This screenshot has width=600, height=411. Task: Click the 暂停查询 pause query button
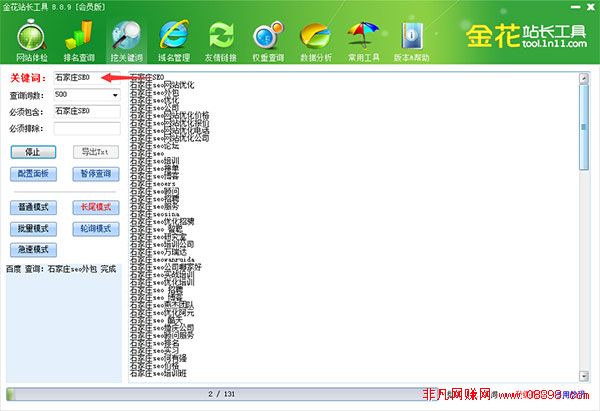96,174
